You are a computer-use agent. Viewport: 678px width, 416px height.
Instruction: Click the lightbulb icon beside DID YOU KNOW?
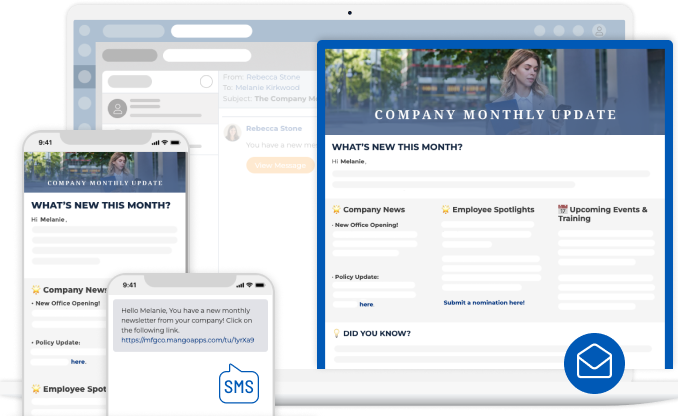click(x=336, y=333)
